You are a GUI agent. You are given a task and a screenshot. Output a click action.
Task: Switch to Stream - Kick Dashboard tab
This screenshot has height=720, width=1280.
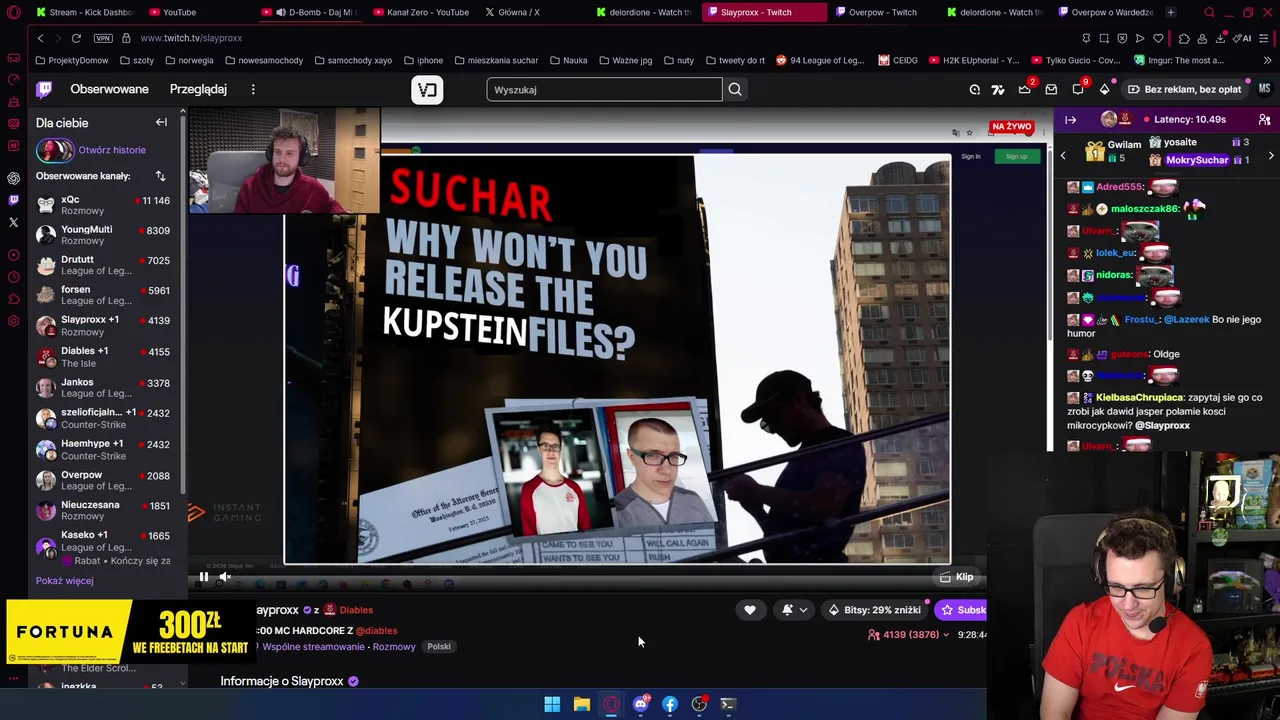(84, 12)
